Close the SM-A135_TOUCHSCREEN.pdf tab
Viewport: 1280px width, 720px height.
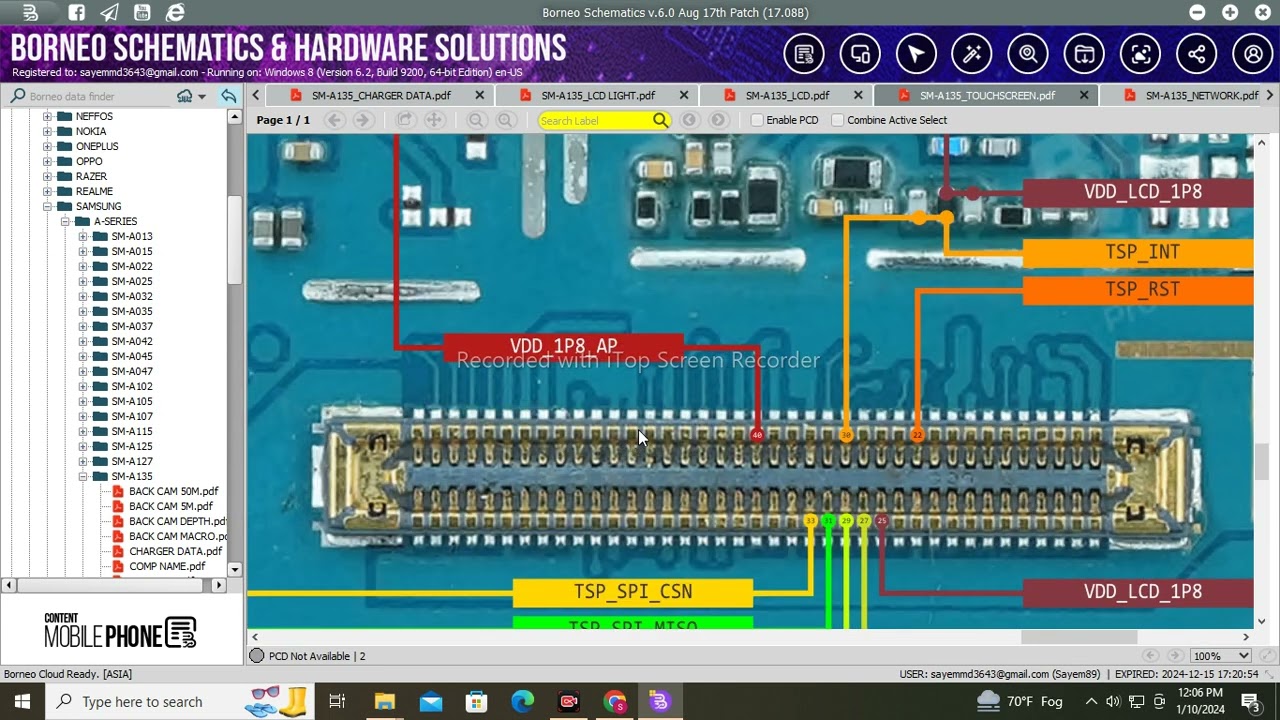[1084, 95]
